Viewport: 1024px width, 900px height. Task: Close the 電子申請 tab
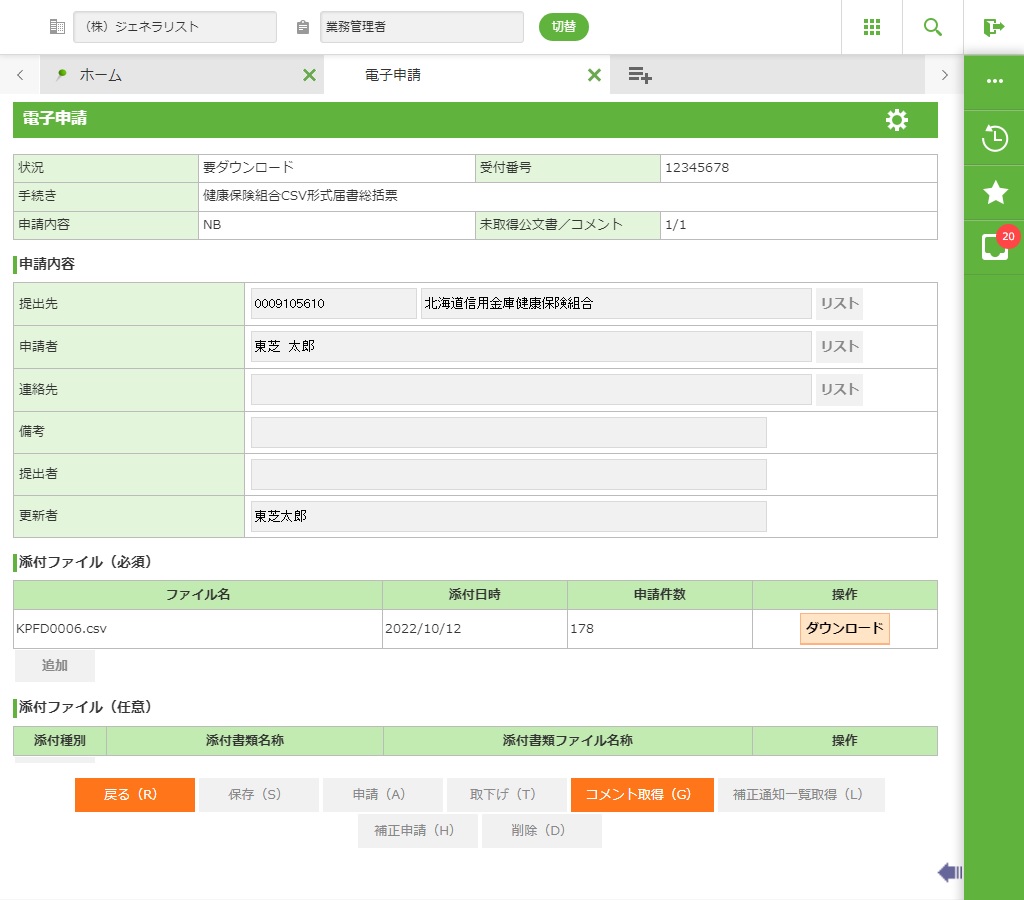click(x=594, y=75)
